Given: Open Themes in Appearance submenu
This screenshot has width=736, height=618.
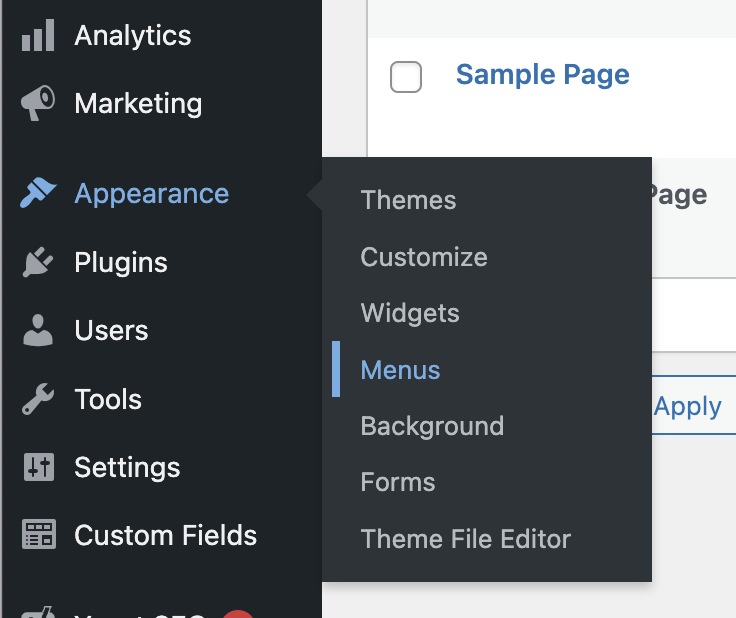Looking at the screenshot, I should click(x=408, y=200).
